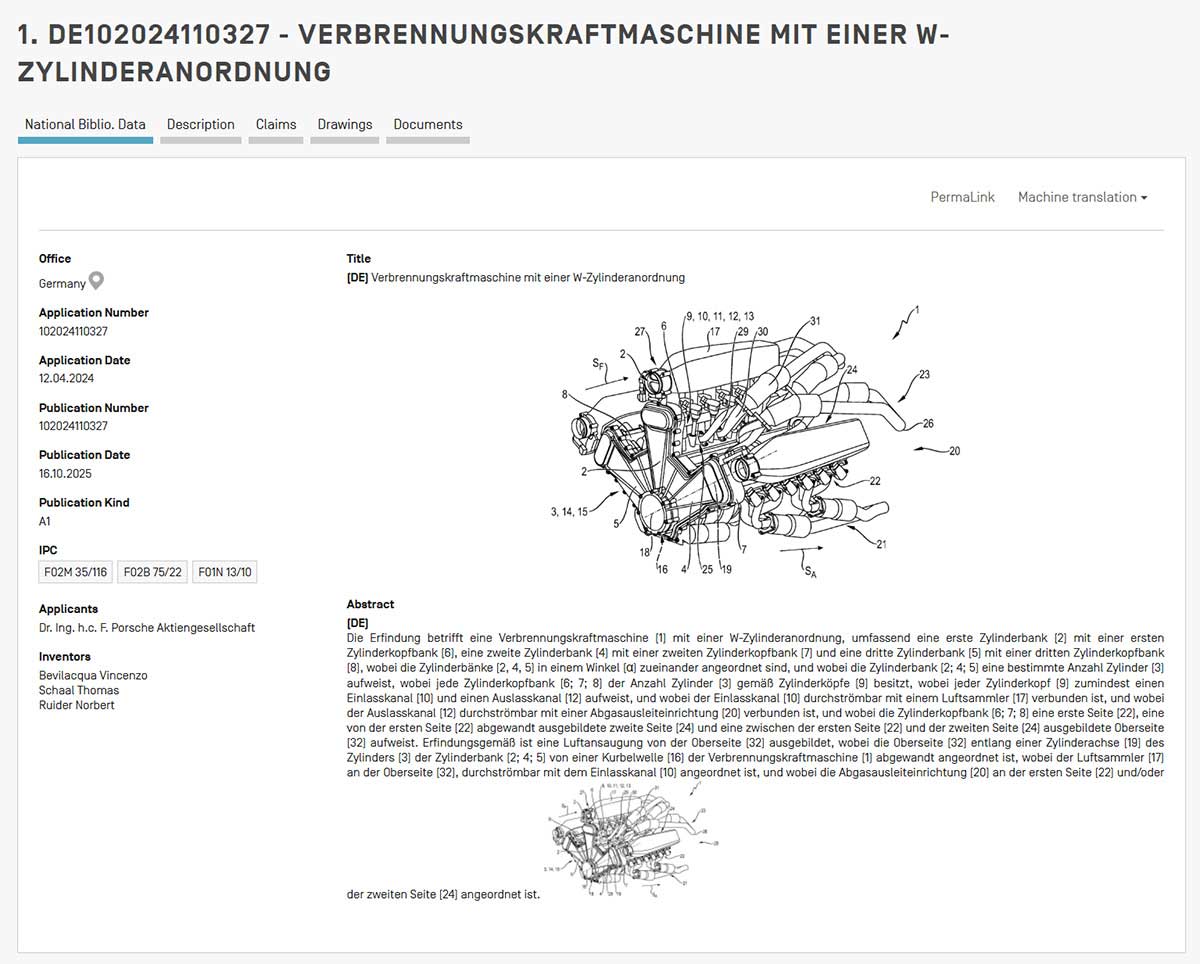Open the Machine translation dropdown
The height and width of the screenshot is (964, 1200).
coord(1082,198)
